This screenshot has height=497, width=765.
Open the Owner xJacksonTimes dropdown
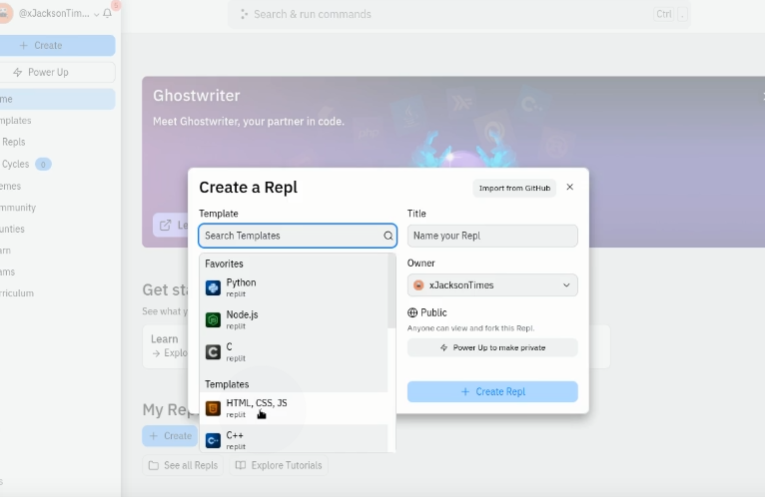(492, 285)
